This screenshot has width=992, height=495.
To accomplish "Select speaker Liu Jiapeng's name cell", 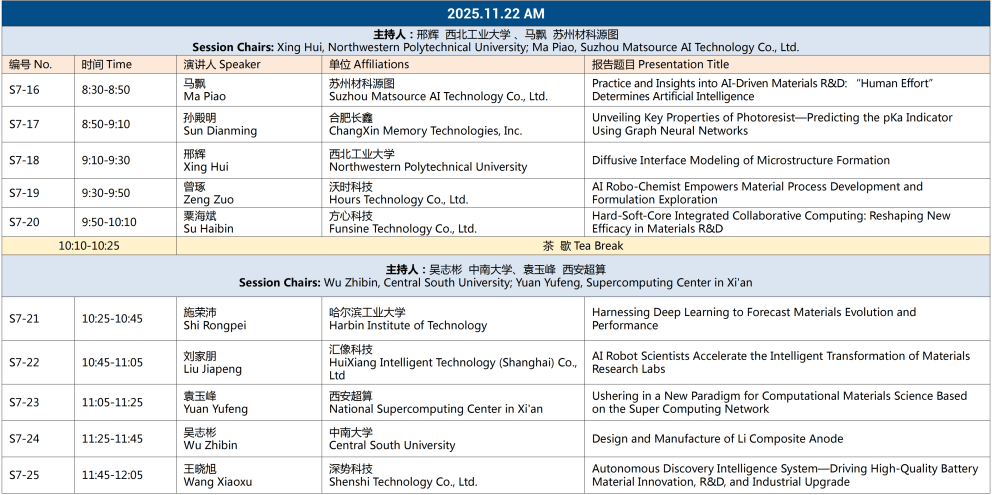I will (x=213, y=363).
